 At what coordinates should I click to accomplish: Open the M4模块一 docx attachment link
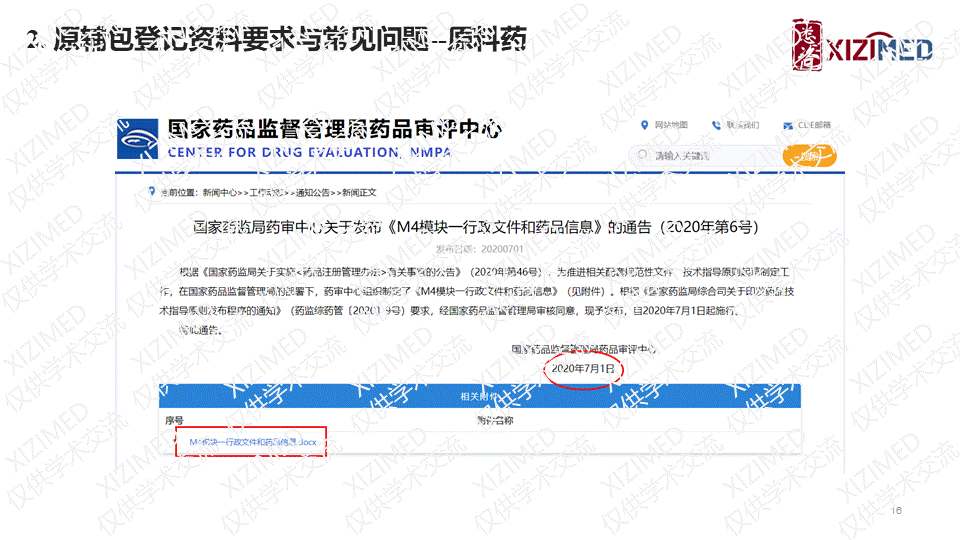click(x=252, y=441)
